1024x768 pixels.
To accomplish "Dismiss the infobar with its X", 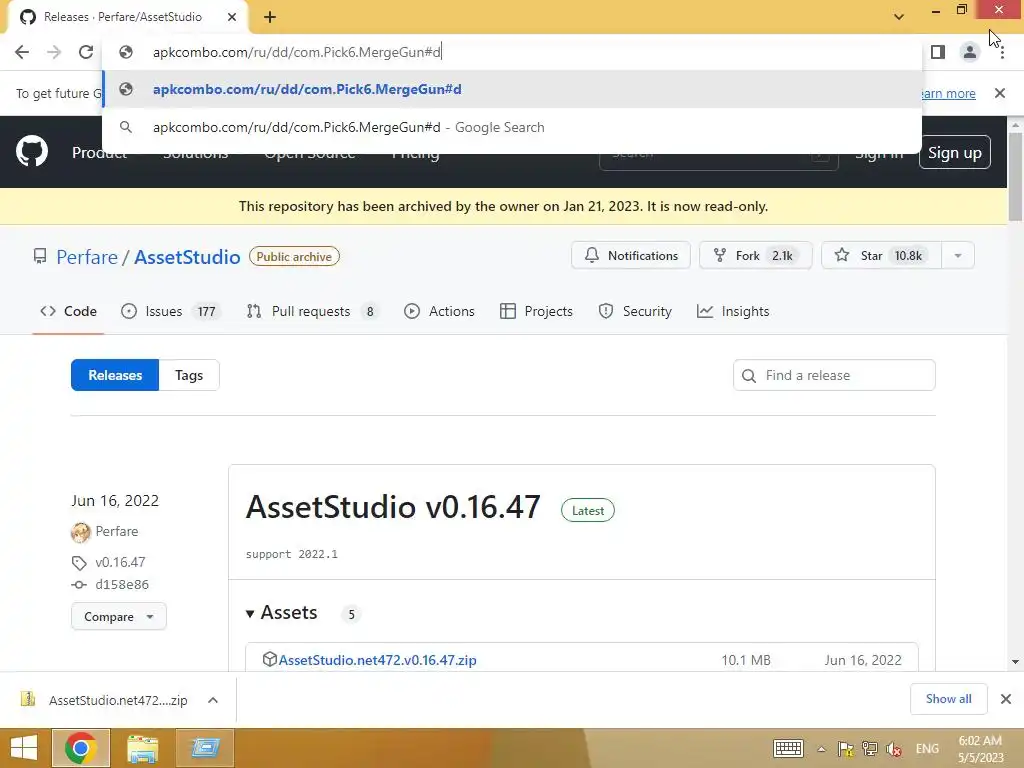I will point(1000,93).
